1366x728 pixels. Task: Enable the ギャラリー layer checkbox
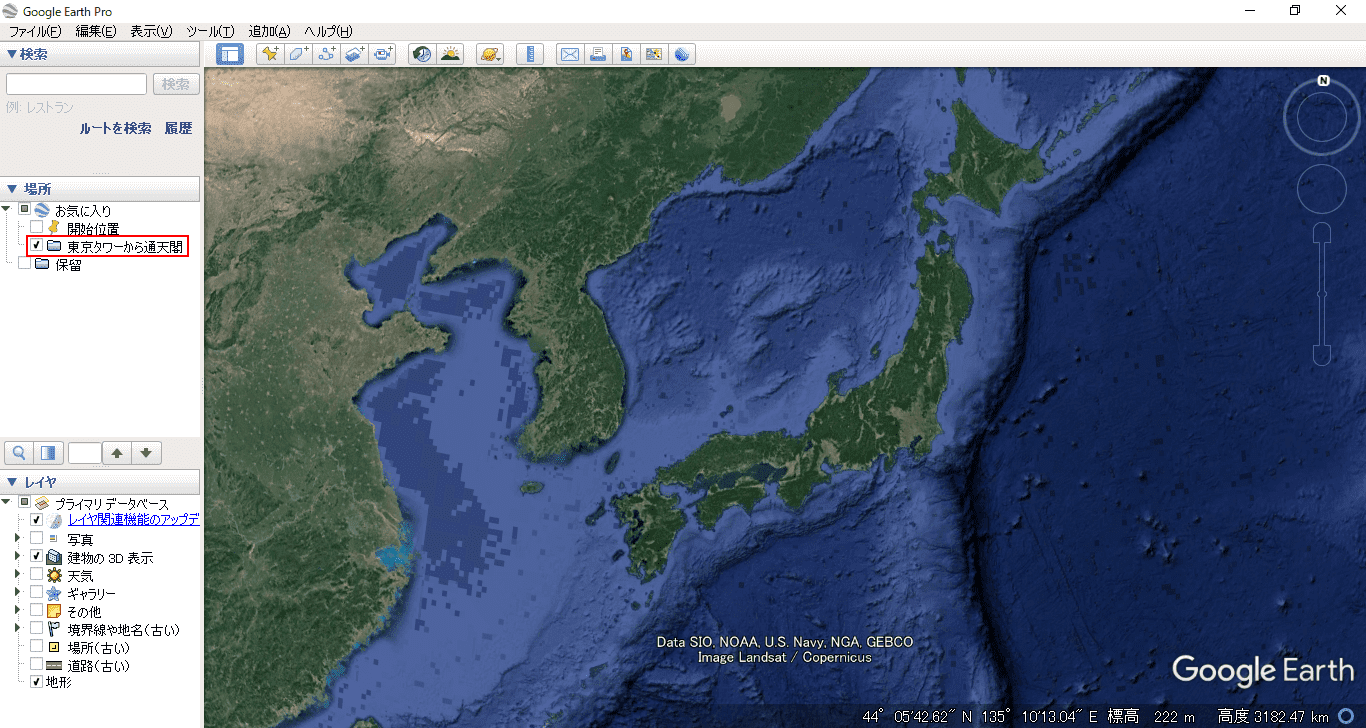click(x=36, y=593)
